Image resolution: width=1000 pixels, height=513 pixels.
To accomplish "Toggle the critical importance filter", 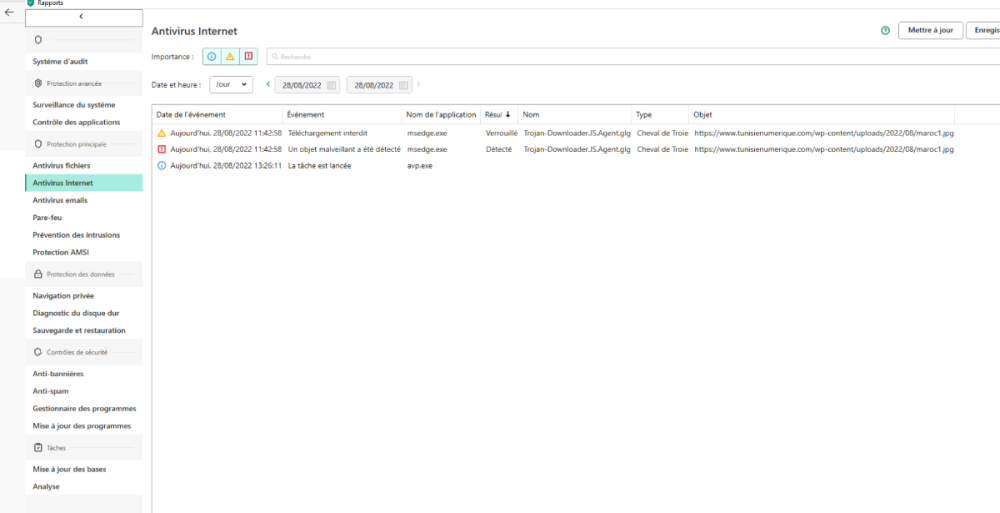I will click(x=249, y=57).
